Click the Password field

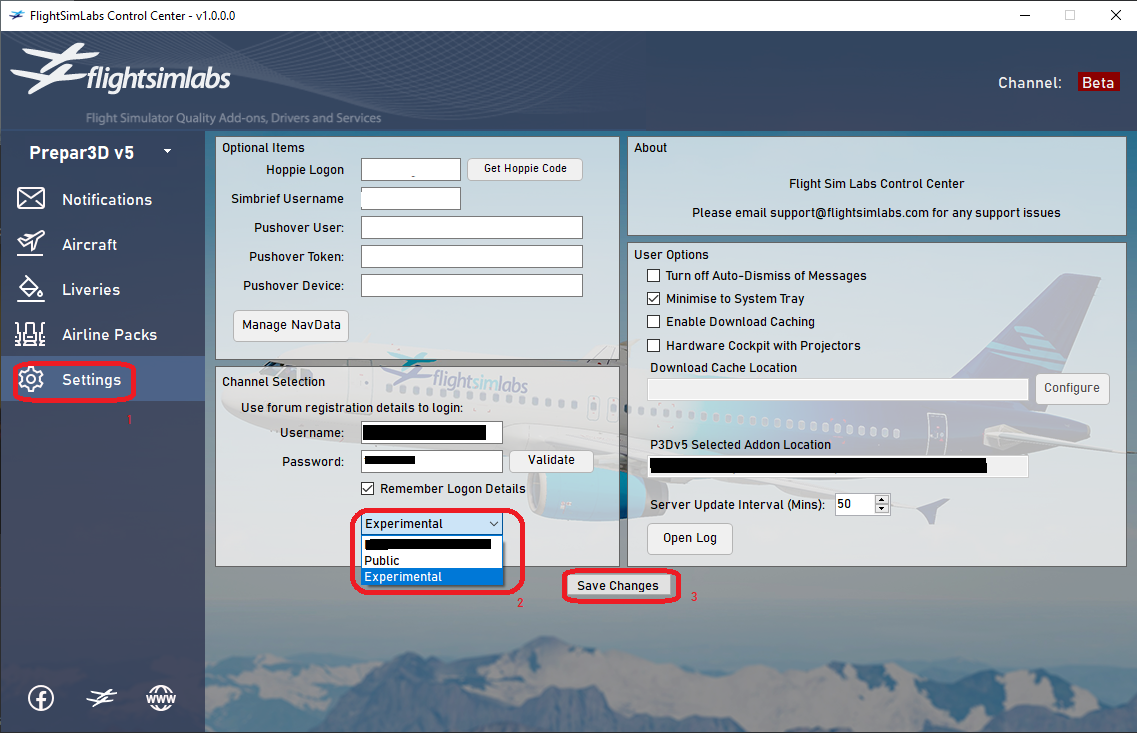coord(432,461)
